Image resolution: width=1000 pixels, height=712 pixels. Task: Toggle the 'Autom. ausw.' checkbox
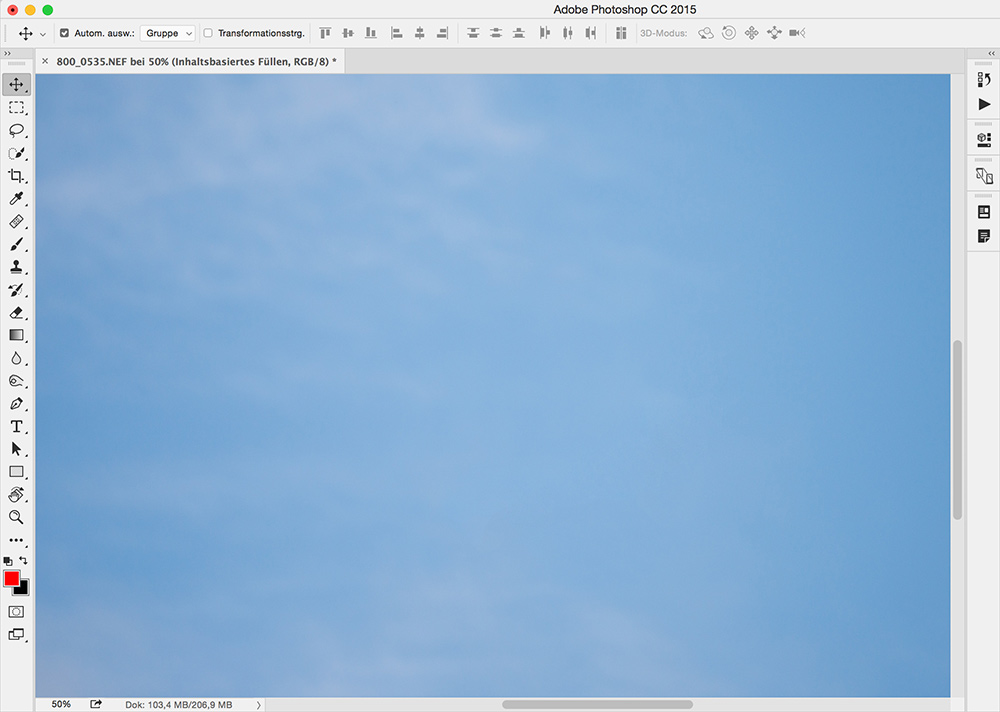[64, 33]
